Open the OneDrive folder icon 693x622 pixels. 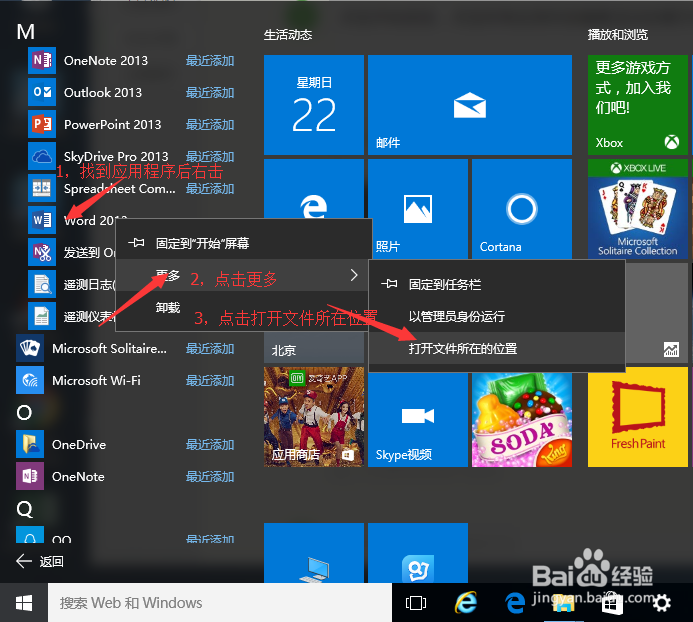coord(30,444)
